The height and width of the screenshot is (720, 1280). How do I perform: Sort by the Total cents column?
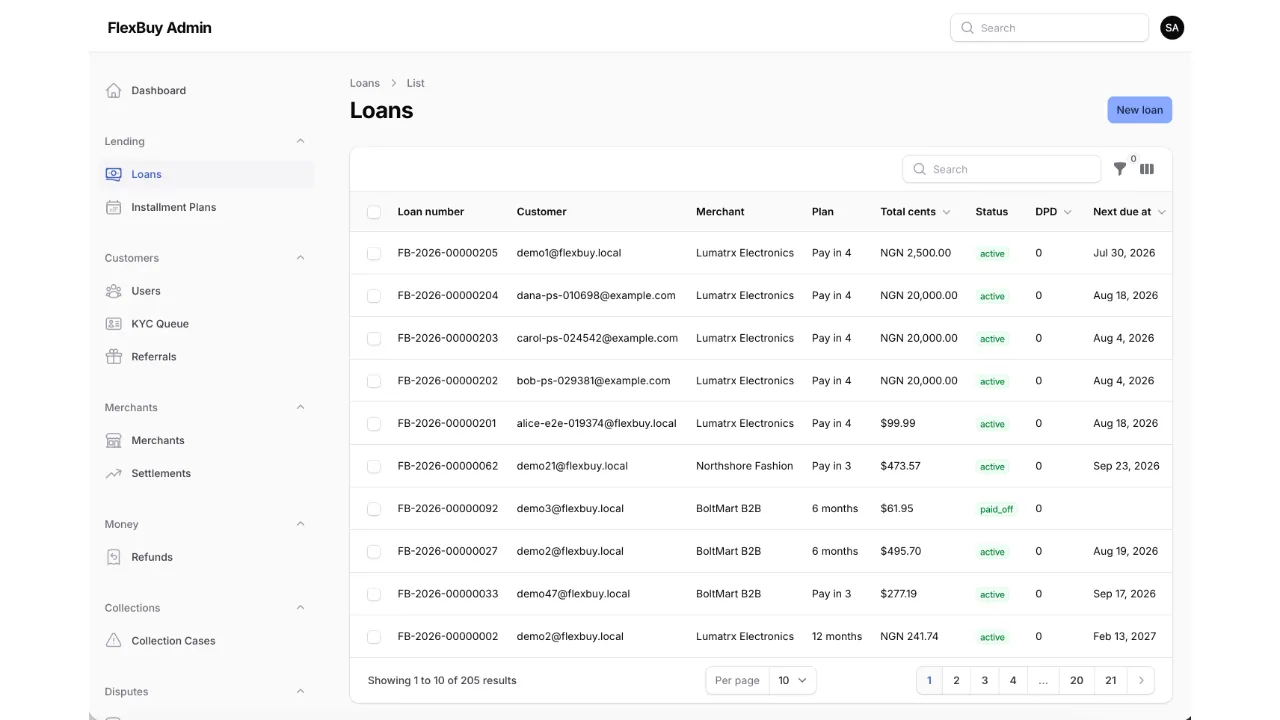[915, 212]
